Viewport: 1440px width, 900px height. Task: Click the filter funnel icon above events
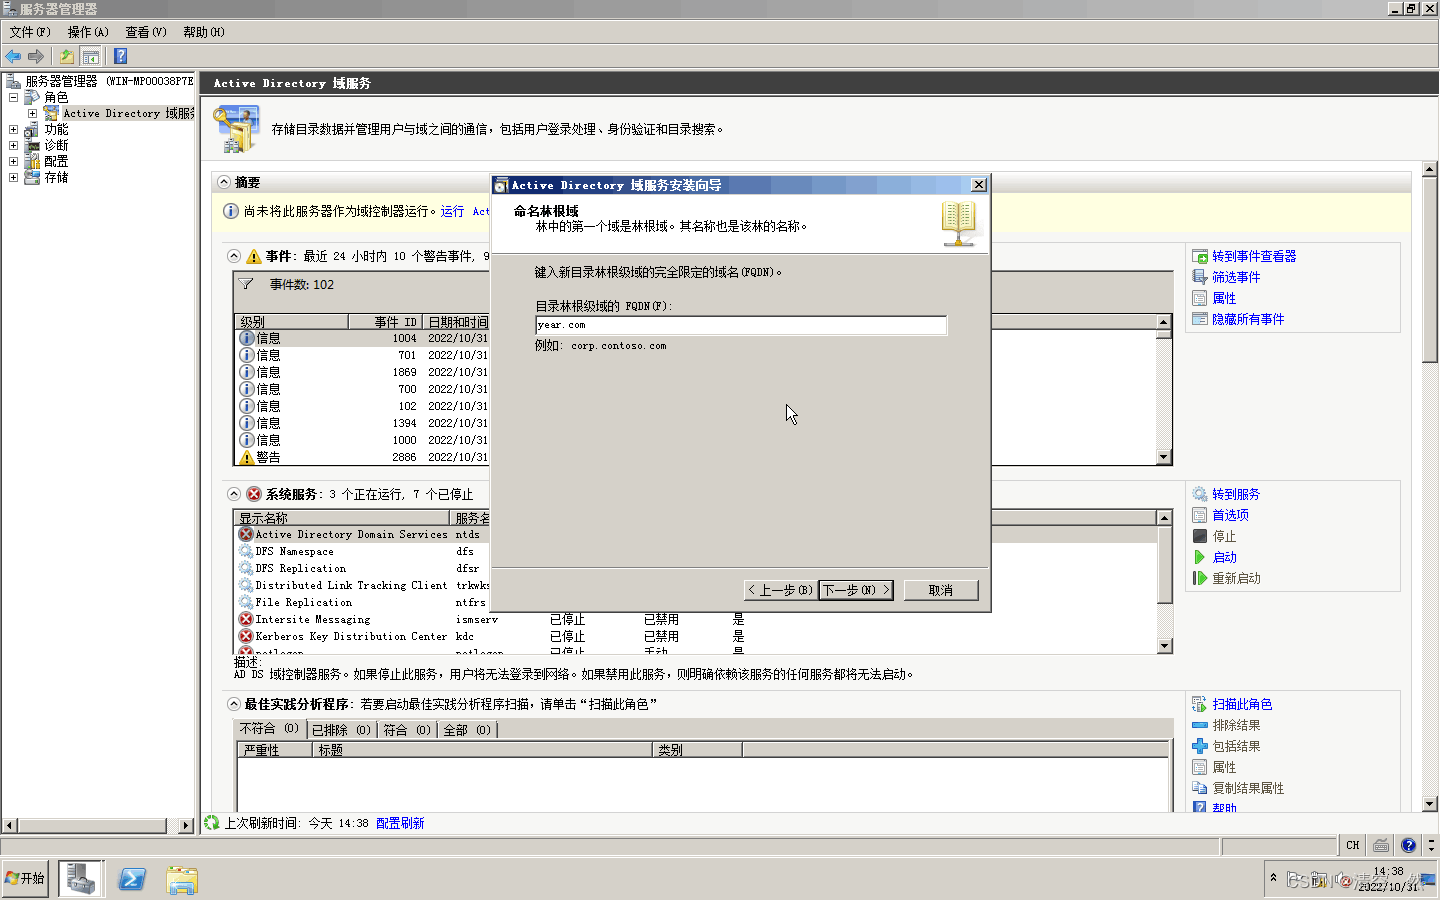coord(246,284)
